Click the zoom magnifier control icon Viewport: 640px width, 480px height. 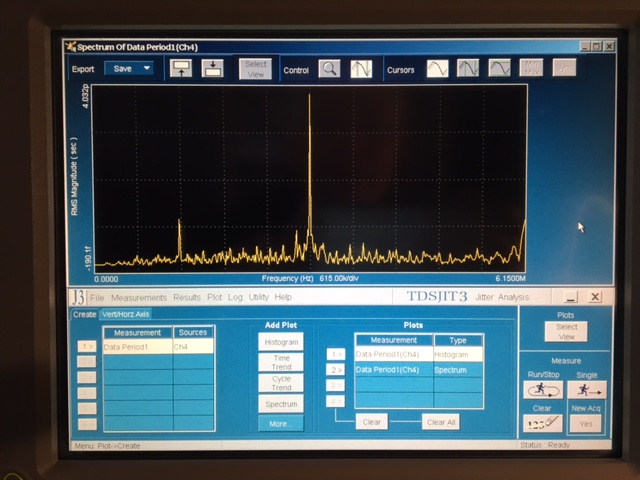[x=329, y=69]
